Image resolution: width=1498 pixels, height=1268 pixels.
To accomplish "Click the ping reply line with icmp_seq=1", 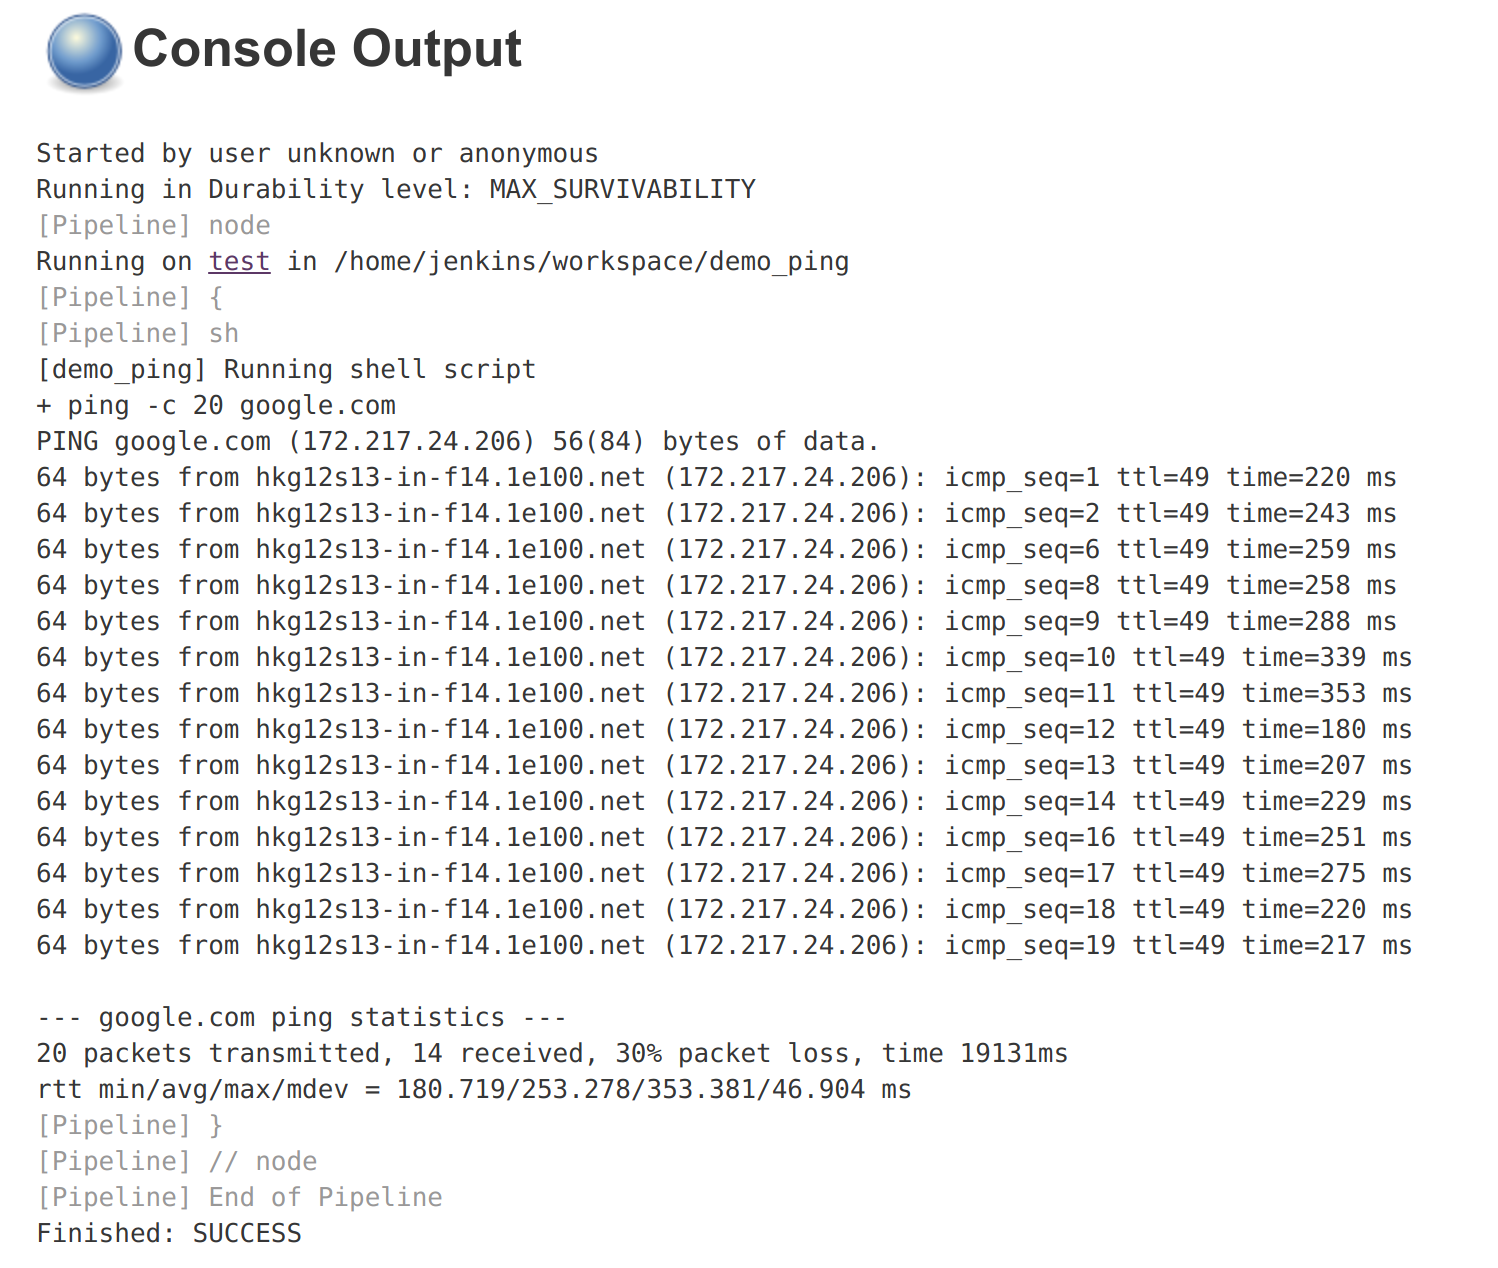I will 716,478.
